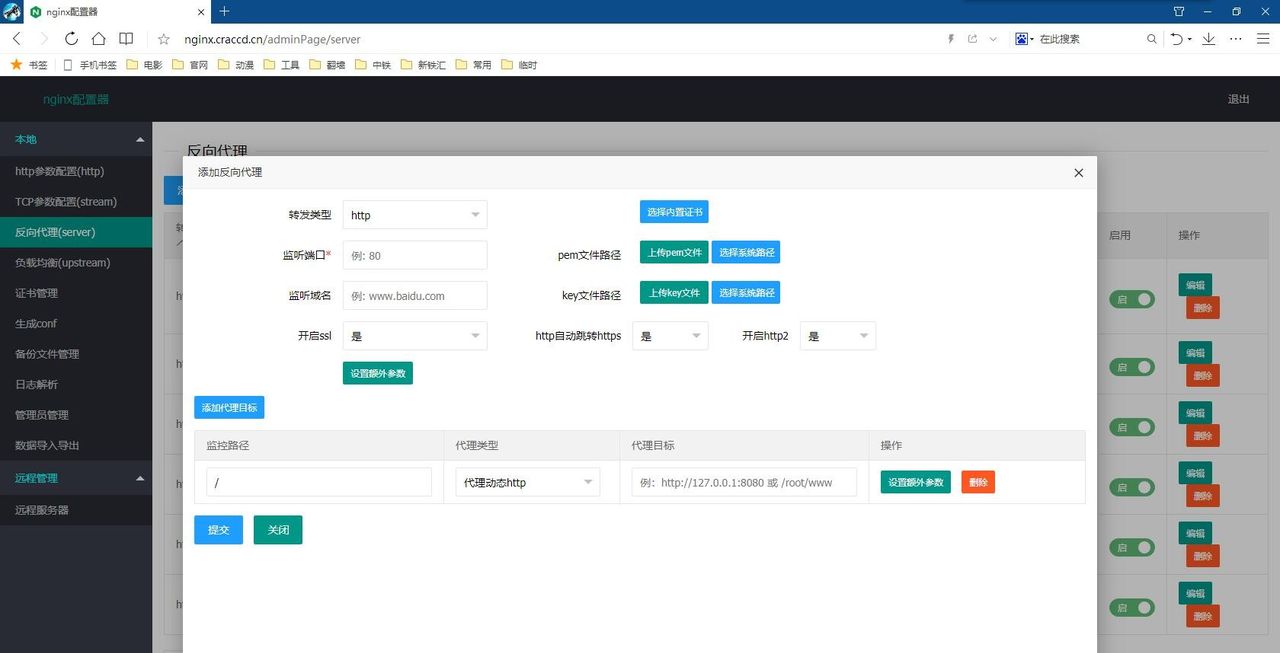Viewport: 1280px width, 653px height.
Task: Open downloads via the download arrow icon
Action: tap(1210, 39)
